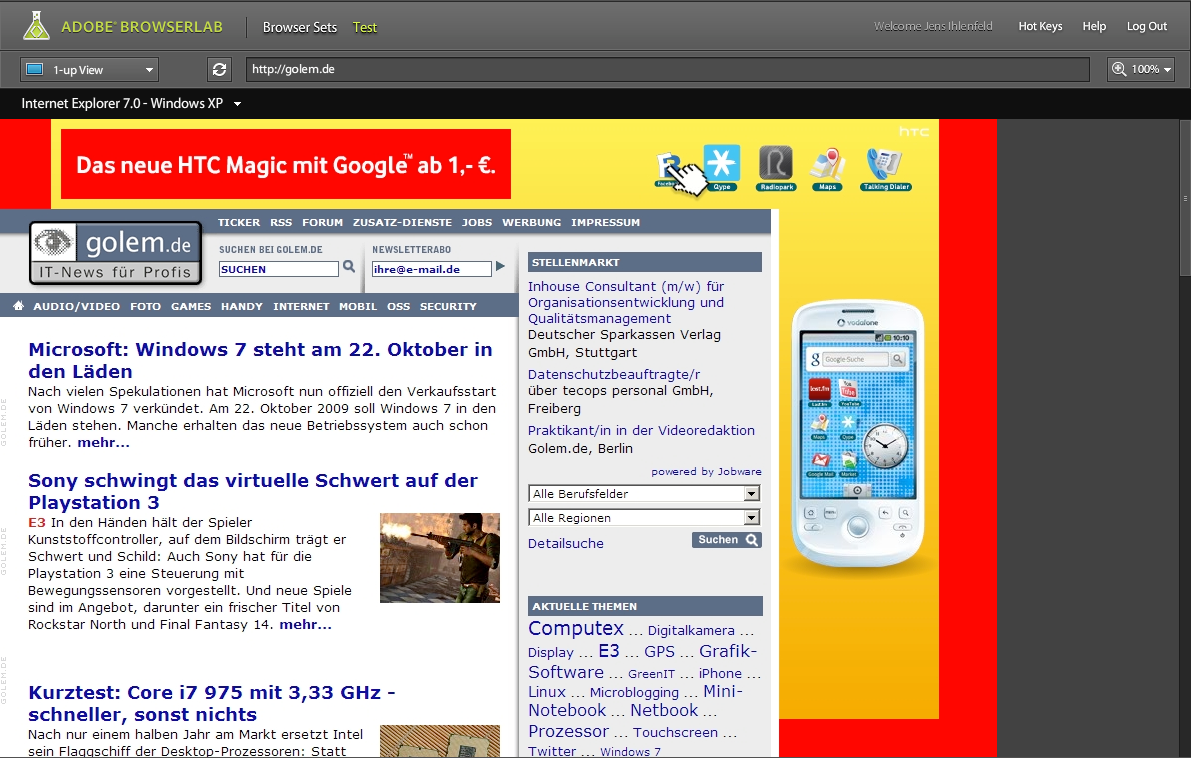
Task: Select the OSS category
Action: (x=398, y=306)
